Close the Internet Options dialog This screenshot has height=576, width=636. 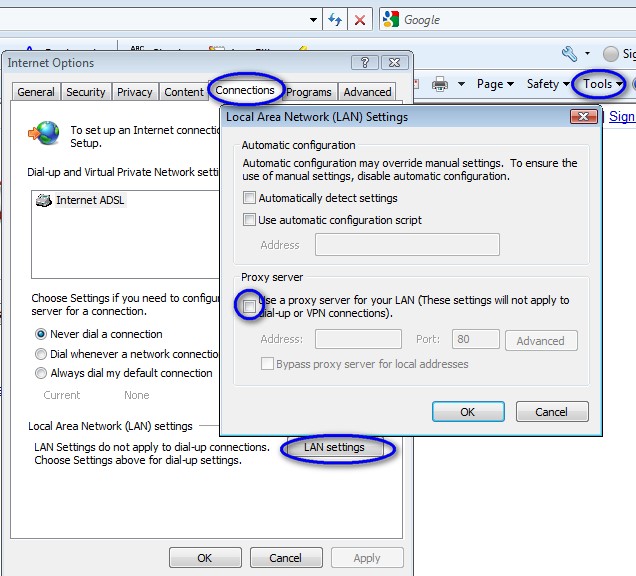[x=394, y=62]
